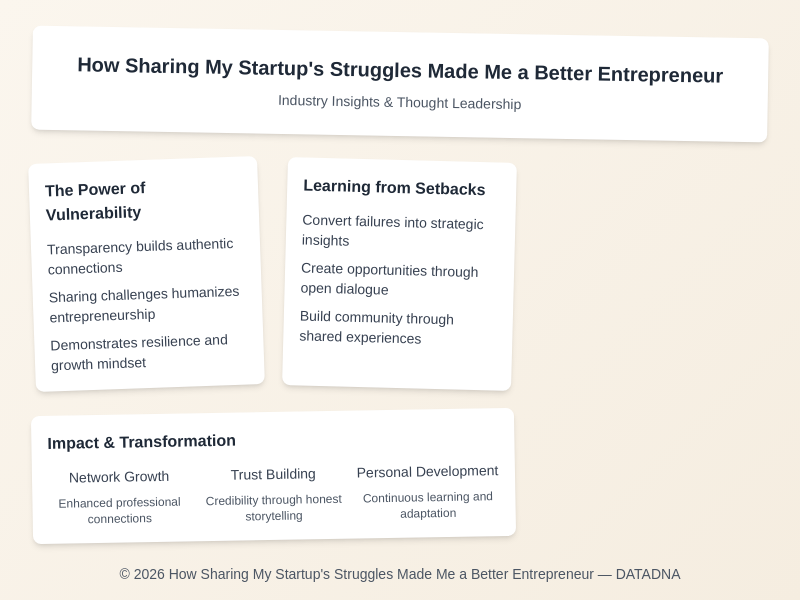
Task: Click Sharing challenges humanizes entrepreneurship item
Action: (144, 303)
